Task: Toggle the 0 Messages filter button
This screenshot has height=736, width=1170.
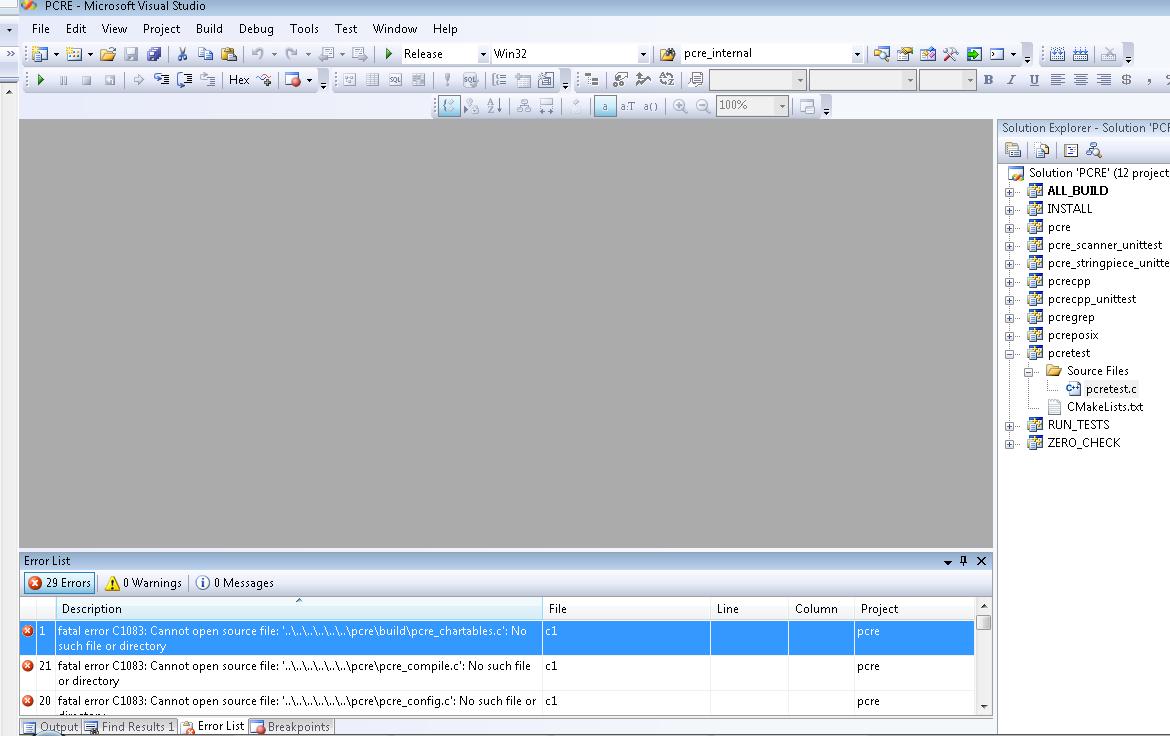Action: point(234,583)
